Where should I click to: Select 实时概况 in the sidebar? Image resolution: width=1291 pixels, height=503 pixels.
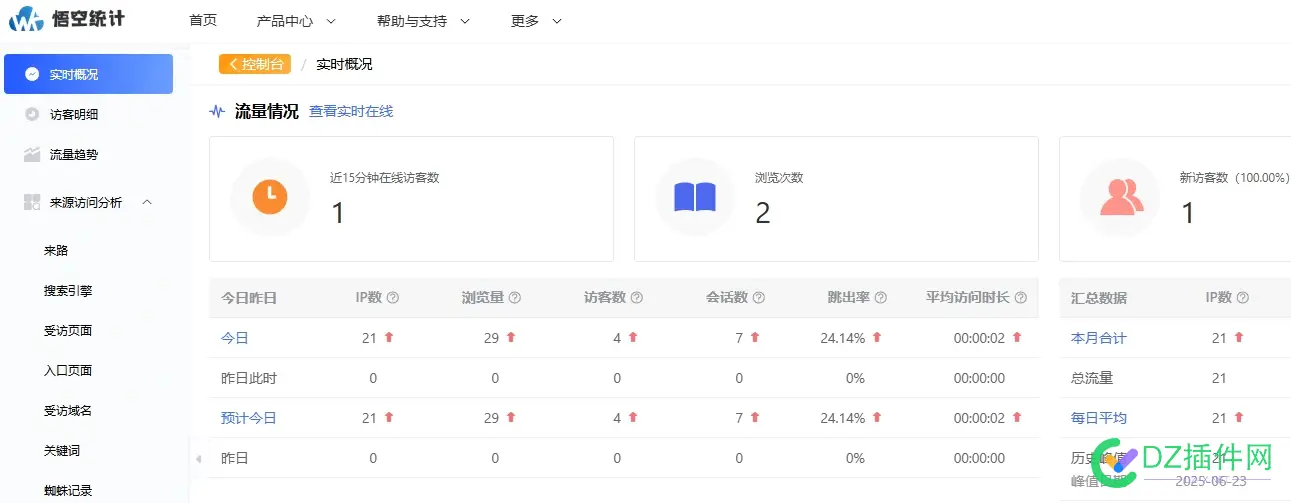pos(88,74)
